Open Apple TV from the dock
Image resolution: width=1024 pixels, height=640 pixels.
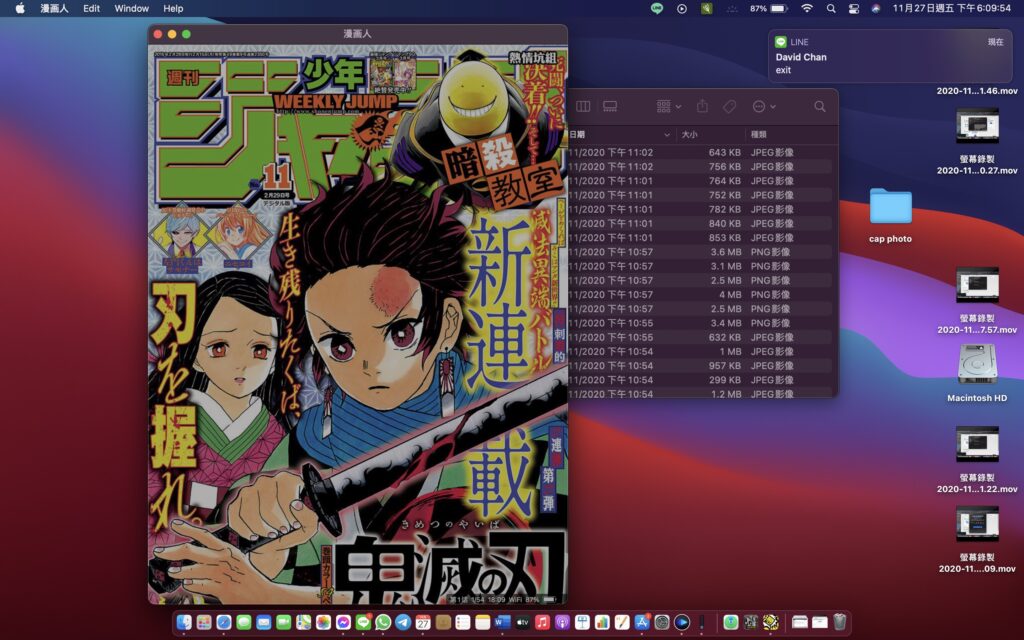(x=522, y=622)
